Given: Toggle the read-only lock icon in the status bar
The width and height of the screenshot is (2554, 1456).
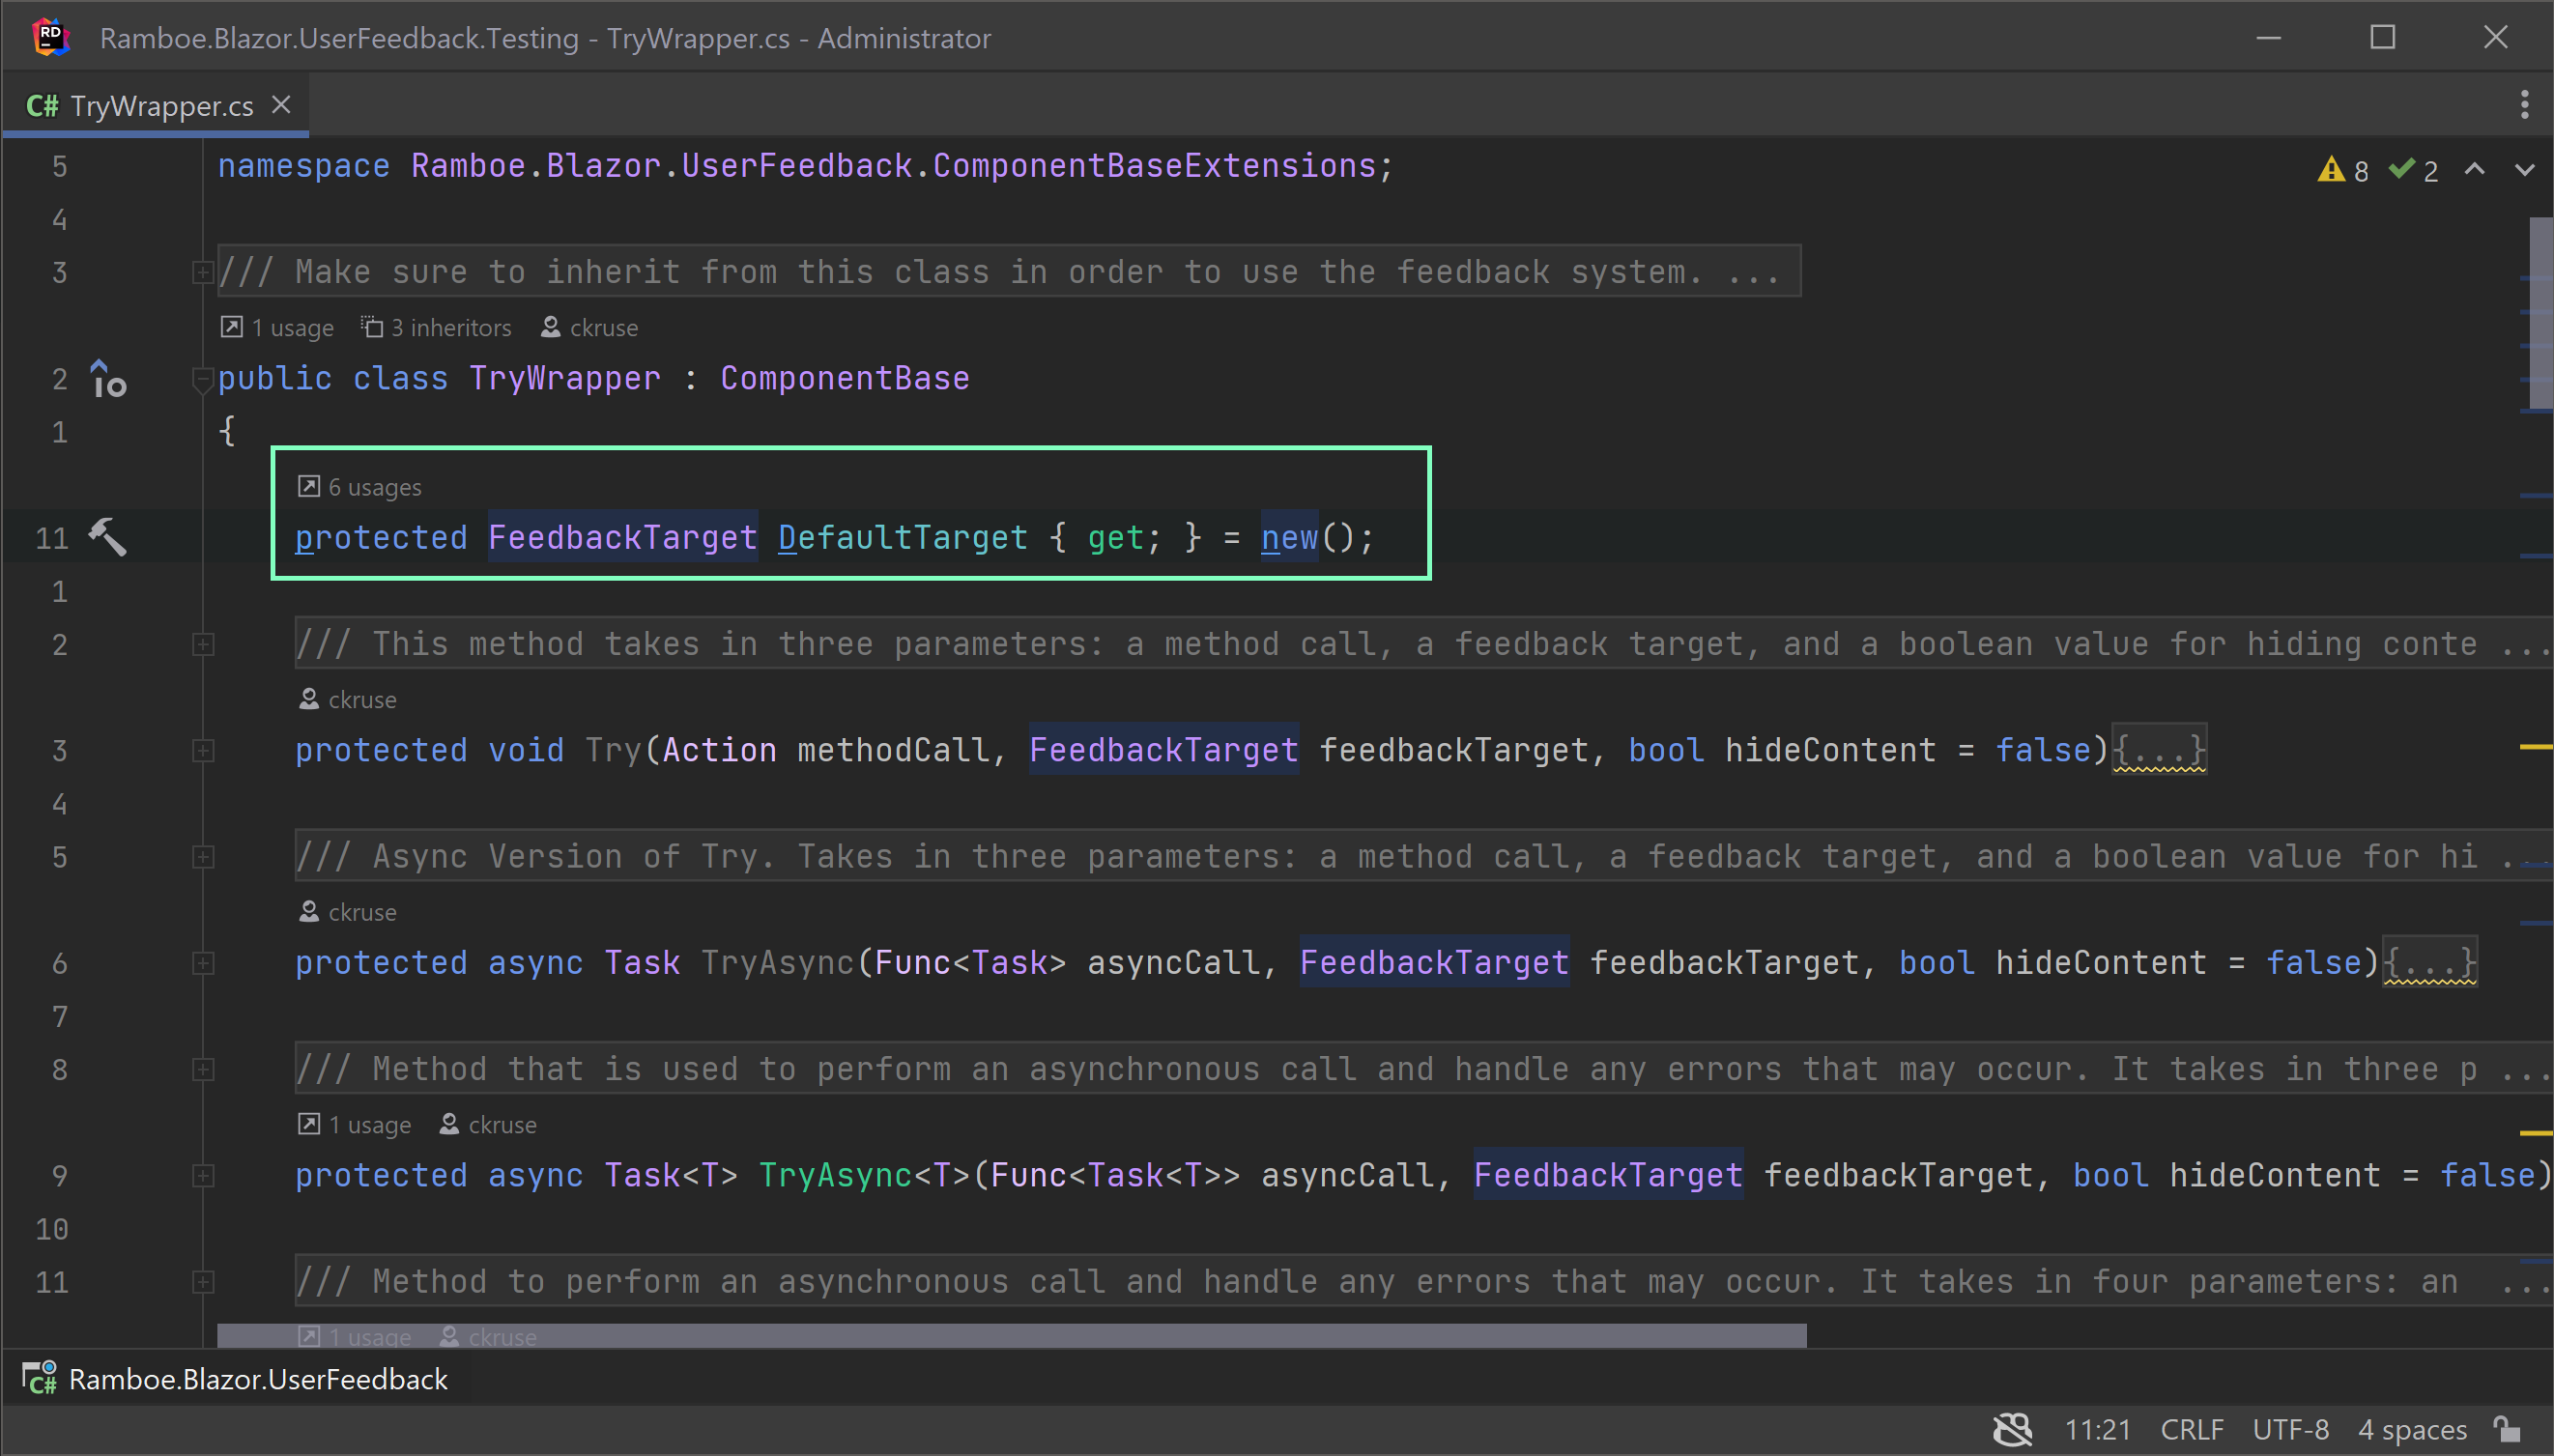Looking at the screenshot, I should coord(2506,1430).
